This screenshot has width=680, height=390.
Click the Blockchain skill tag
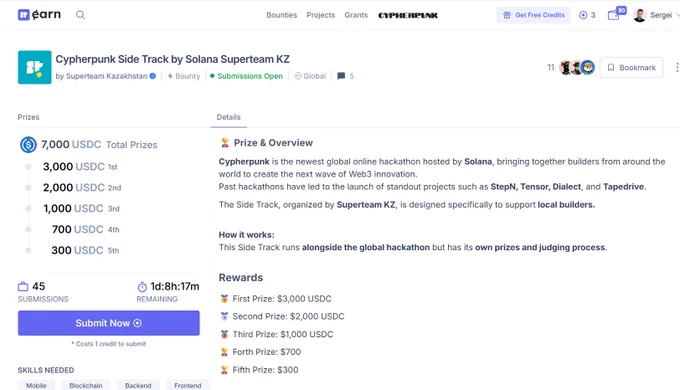click(85, 385)
